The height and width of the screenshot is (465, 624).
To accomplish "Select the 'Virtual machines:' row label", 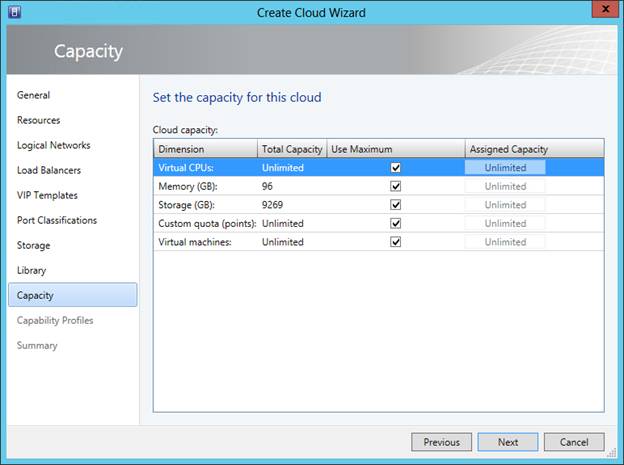I will (195, 242).
